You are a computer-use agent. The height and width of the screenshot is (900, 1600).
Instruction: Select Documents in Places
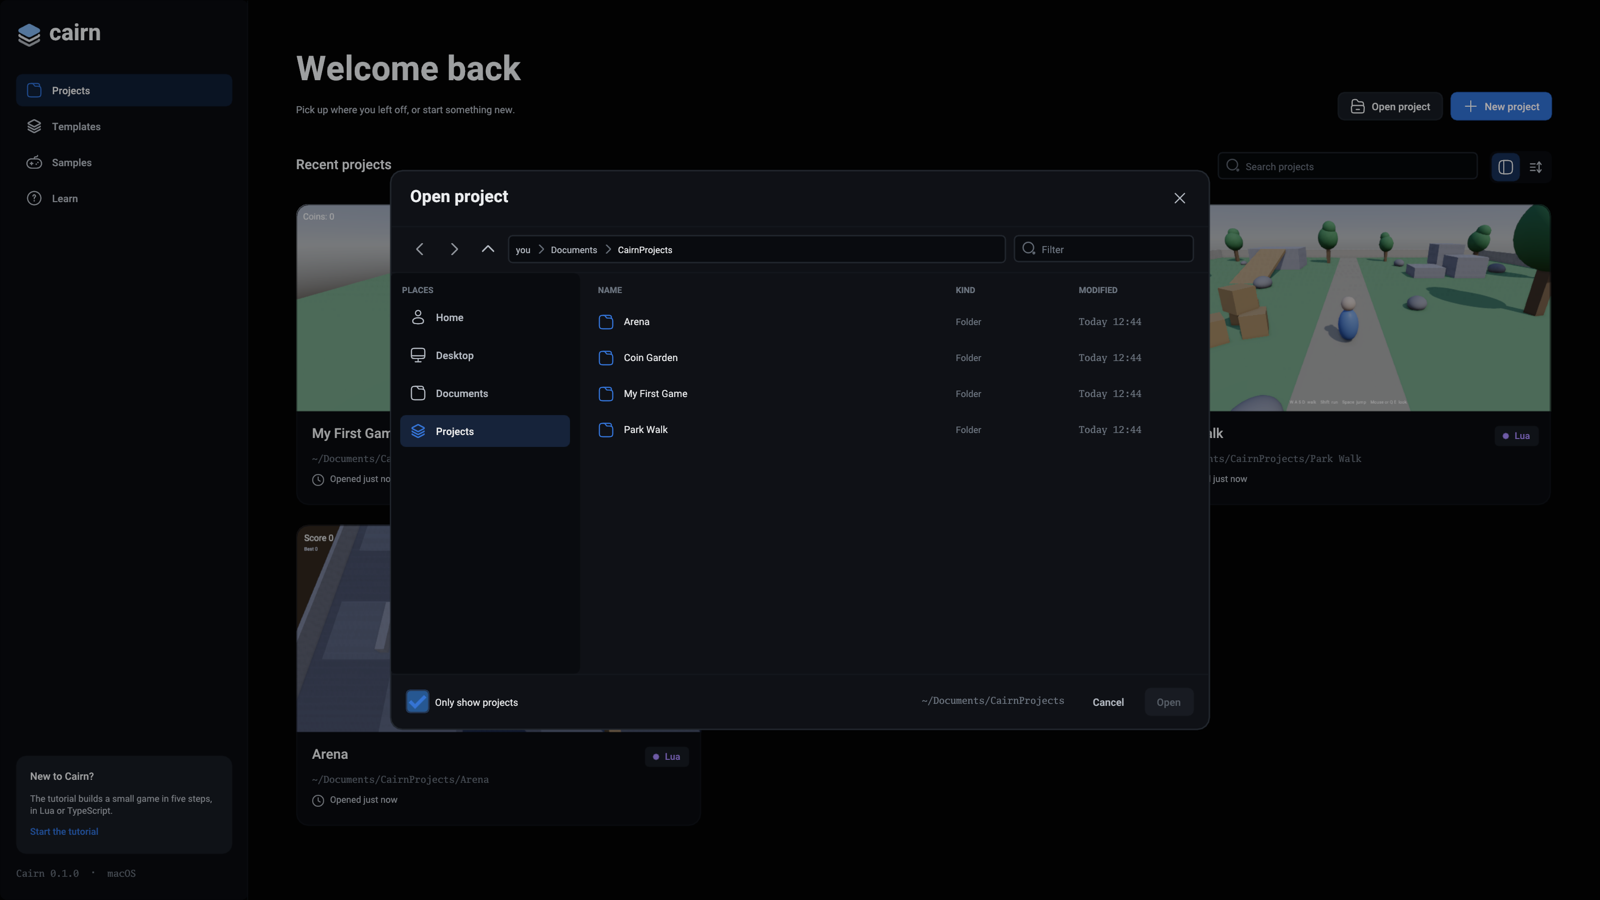click(485, 394)
